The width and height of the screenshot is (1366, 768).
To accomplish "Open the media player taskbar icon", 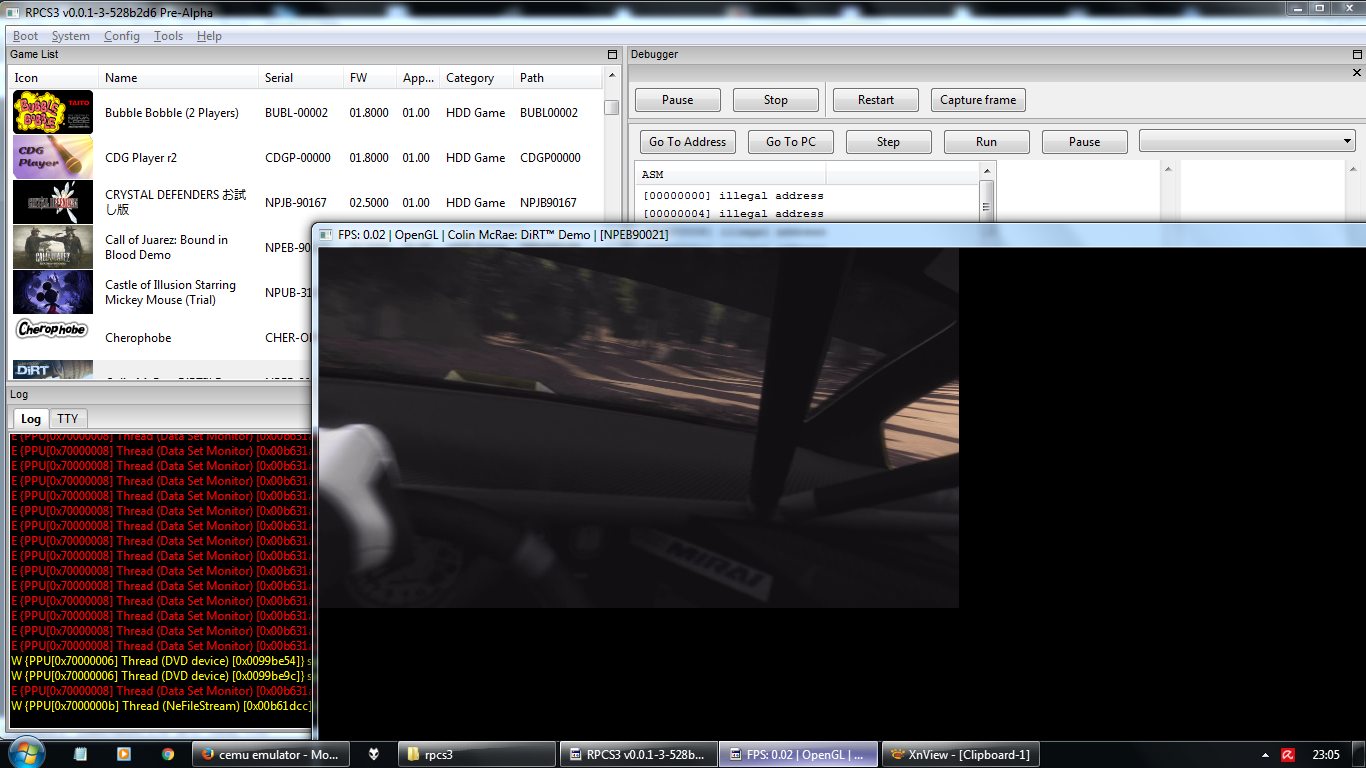I will [x=124, y=754].
